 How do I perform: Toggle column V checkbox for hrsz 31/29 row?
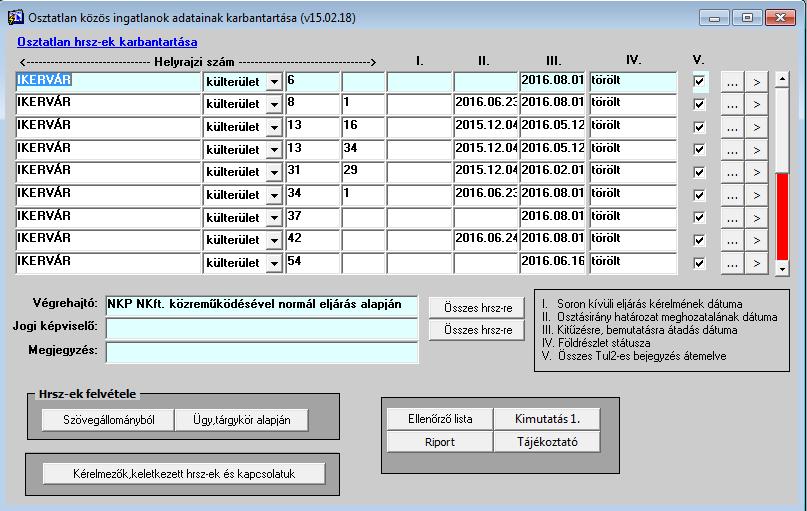point(699,172)
